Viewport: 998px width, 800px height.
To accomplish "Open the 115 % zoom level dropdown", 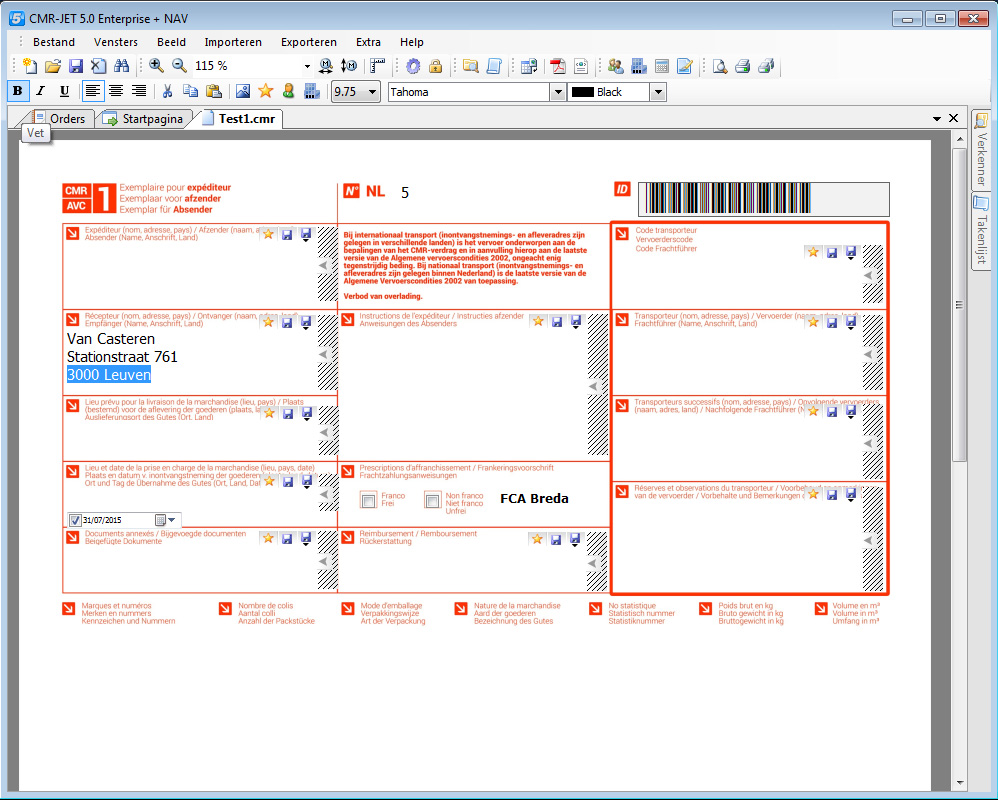I will pos(307,66).
